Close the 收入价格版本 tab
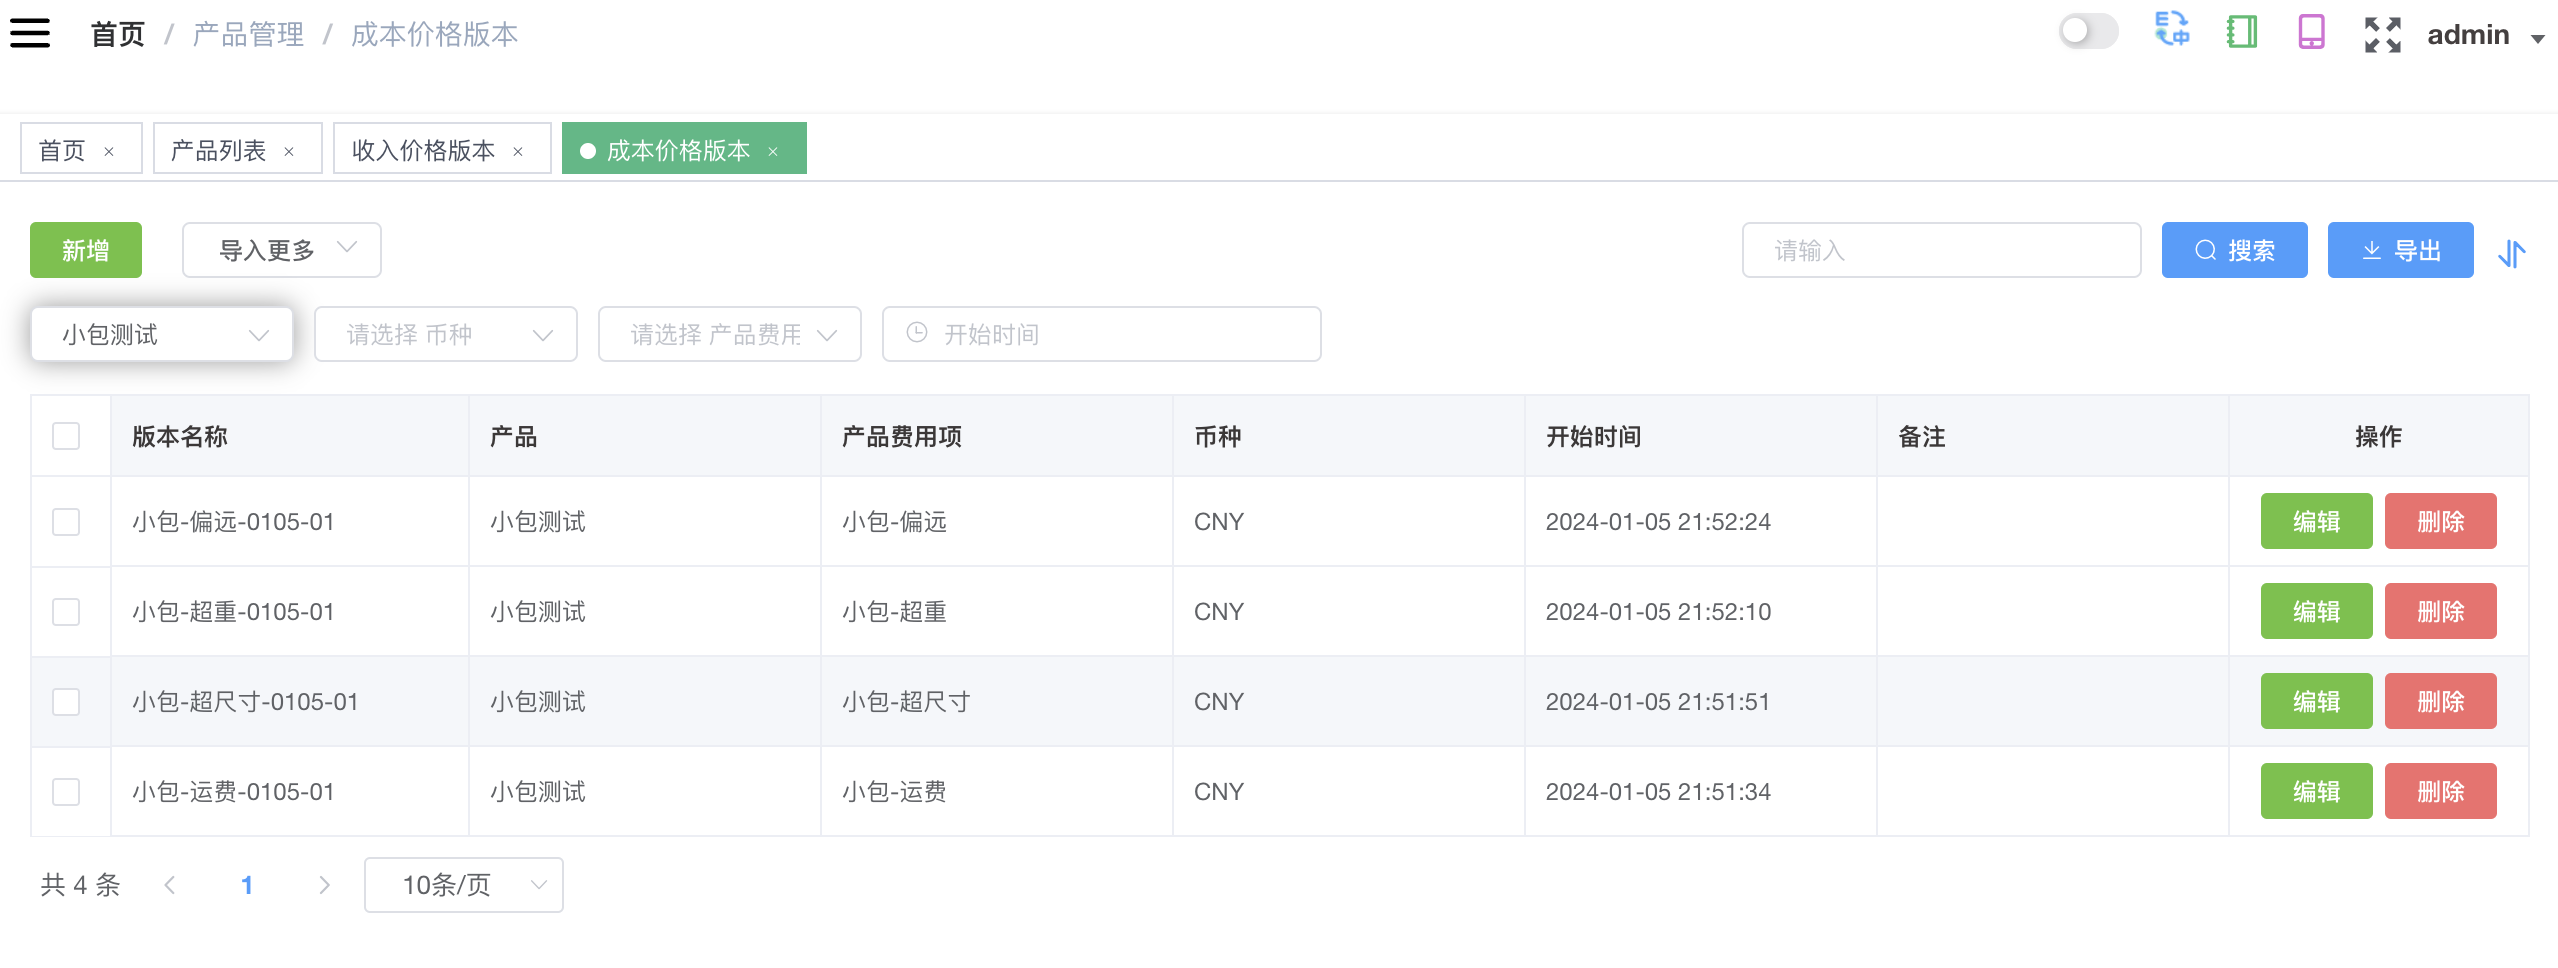This screenshot has height=968, width=2558. (518, 151)
